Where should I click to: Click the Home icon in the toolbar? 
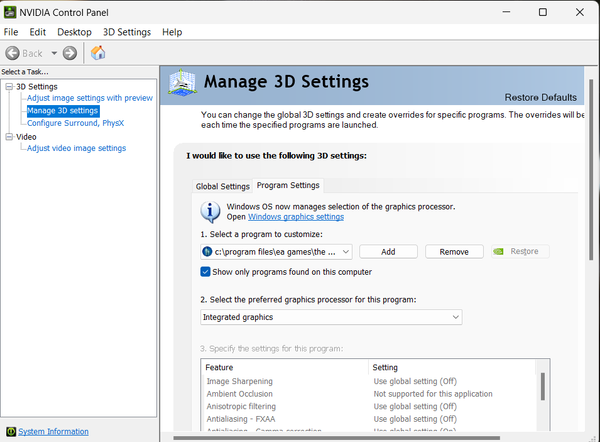98,53
